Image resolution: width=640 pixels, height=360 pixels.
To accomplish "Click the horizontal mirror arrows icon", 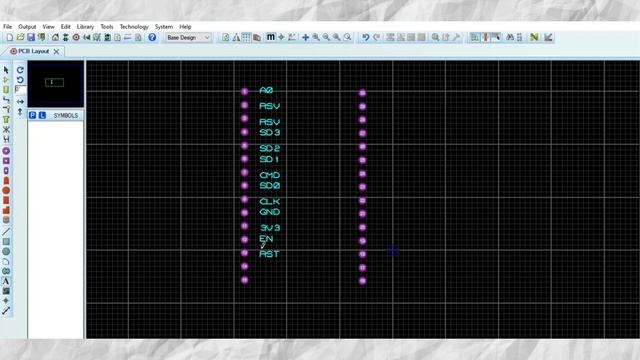I will pos(20,101).
